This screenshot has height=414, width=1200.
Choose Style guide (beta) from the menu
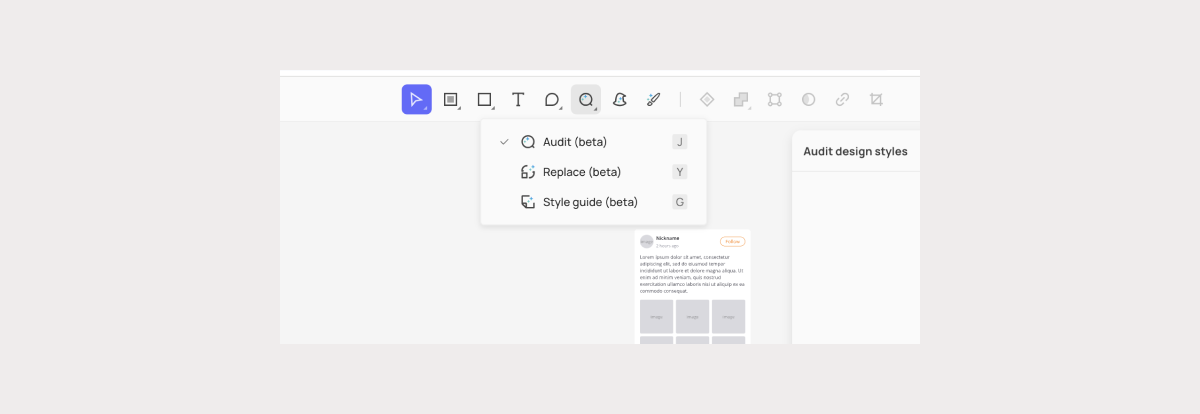(589, 202)
